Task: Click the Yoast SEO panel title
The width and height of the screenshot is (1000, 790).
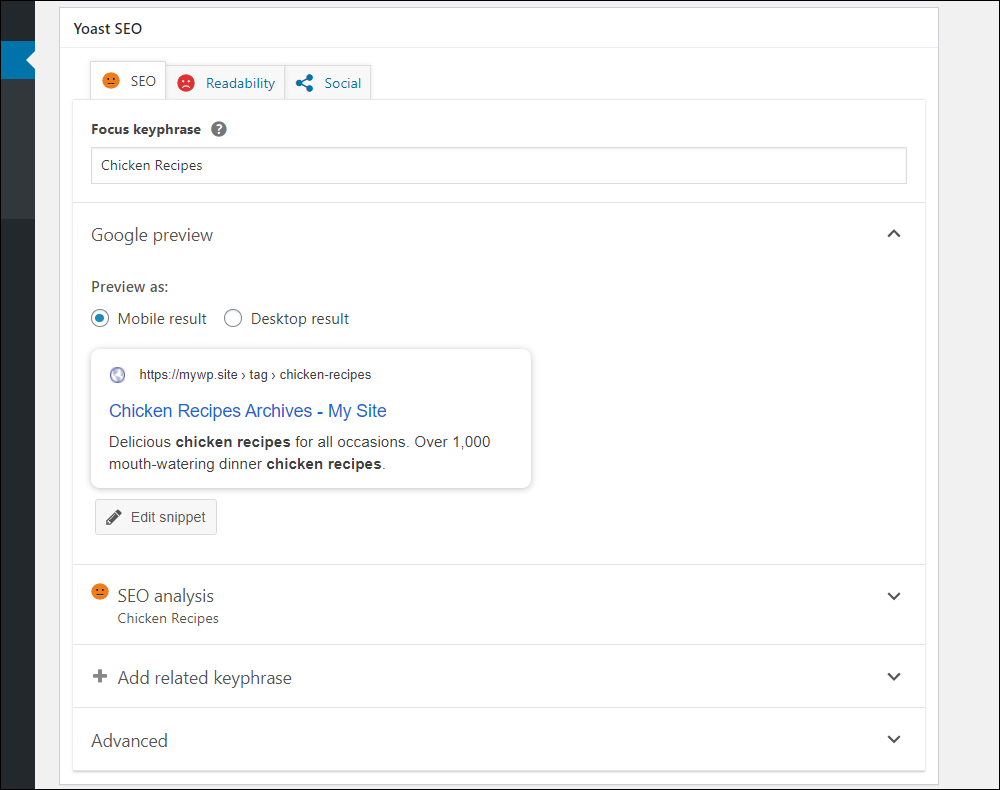Action: (108, 29)
